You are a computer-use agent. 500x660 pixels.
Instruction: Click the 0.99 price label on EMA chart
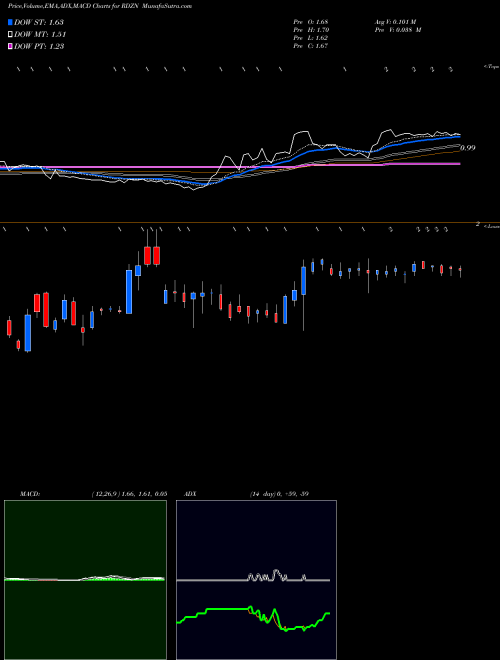click(468, 148)
